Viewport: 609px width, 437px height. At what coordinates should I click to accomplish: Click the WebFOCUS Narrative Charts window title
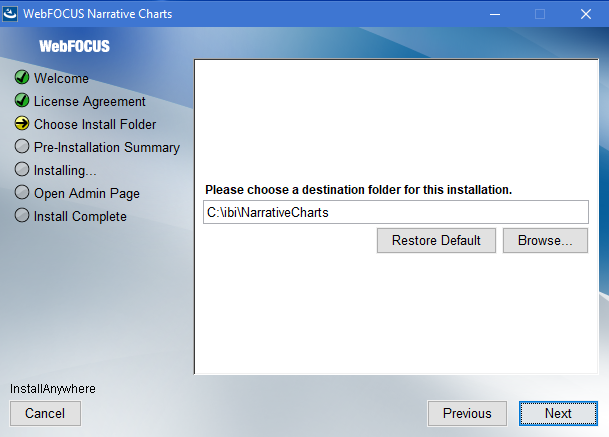point(97,14)
